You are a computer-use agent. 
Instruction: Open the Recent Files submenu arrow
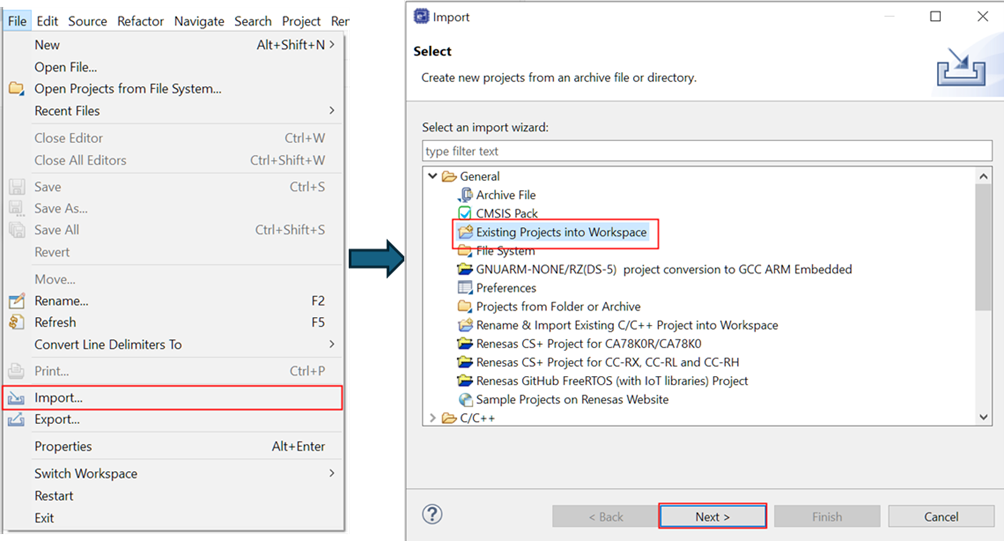click(x=332, y=111)
